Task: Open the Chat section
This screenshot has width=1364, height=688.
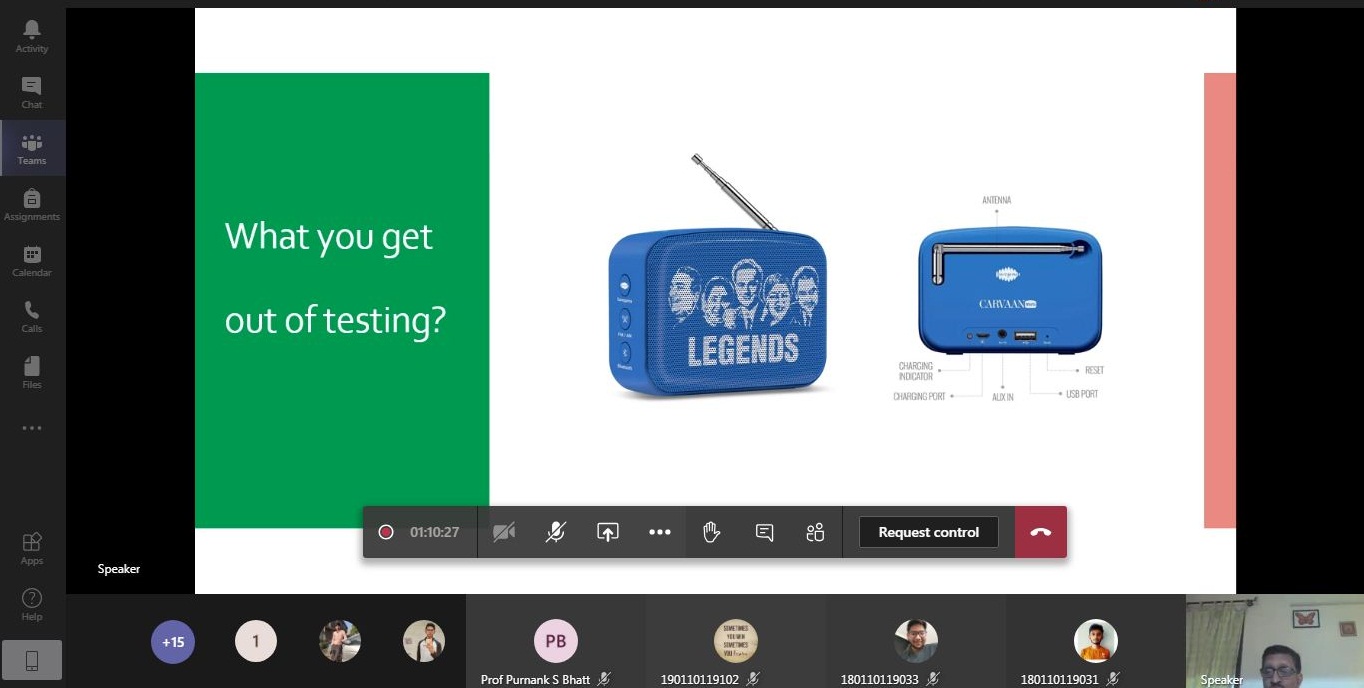Action: 32,92
